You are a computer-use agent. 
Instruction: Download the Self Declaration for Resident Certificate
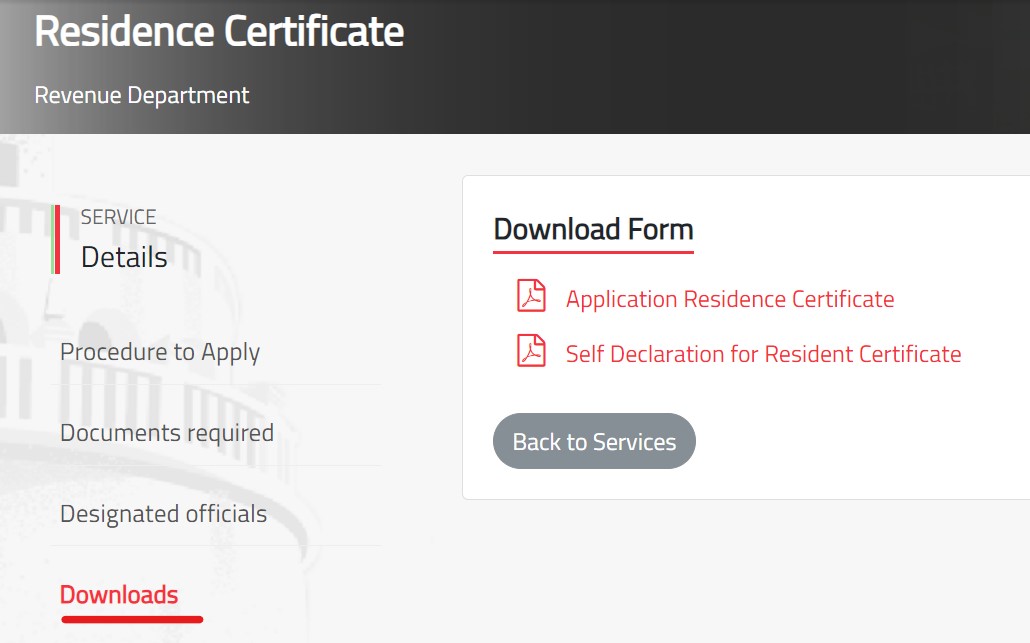762,353
